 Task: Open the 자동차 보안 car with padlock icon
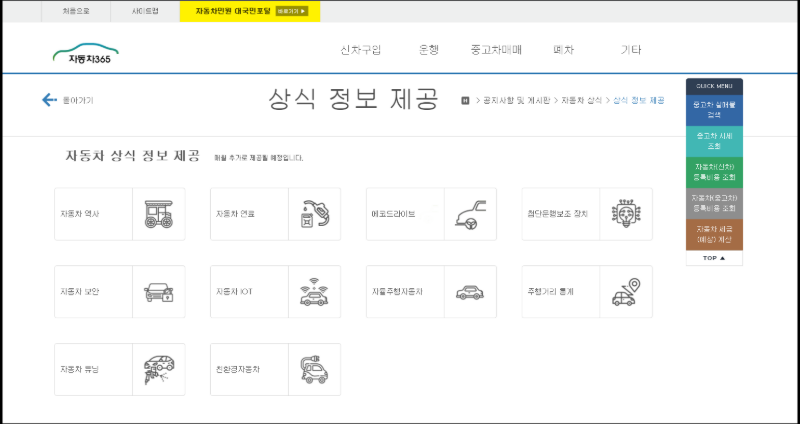coord(159,292)
